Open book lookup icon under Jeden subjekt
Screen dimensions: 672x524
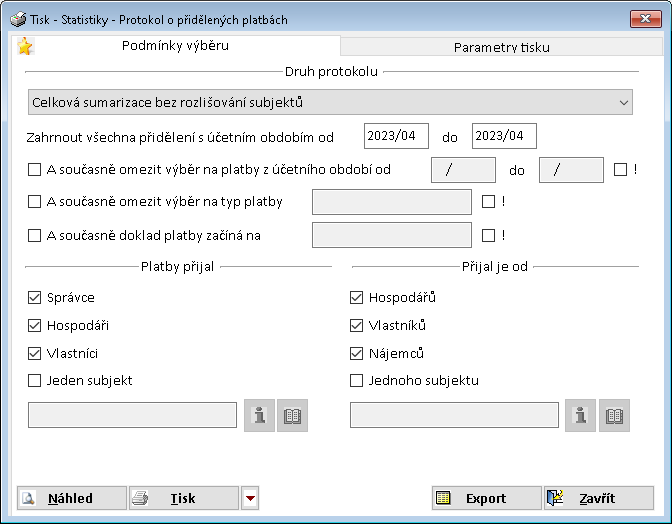click(x=293, y=415)
